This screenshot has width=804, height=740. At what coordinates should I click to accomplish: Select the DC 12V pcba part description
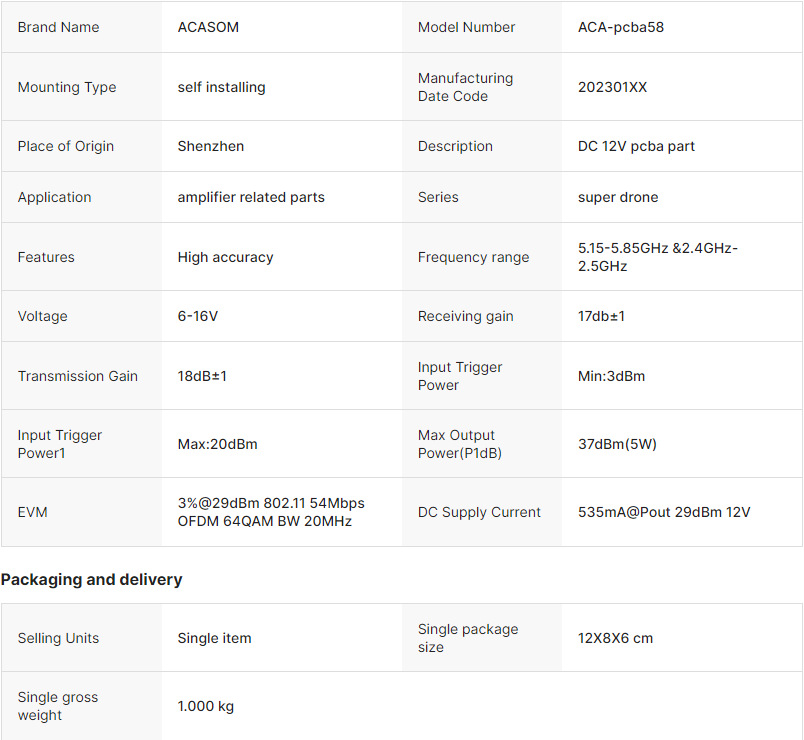(x=636, y=146)
